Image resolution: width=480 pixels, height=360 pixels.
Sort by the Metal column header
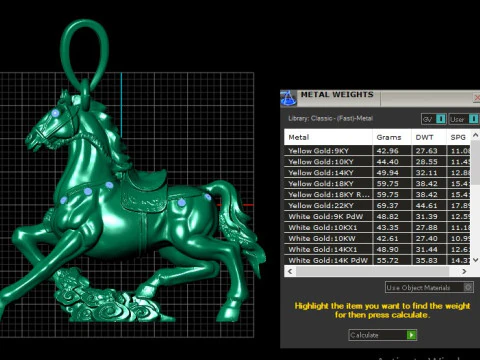328,137
